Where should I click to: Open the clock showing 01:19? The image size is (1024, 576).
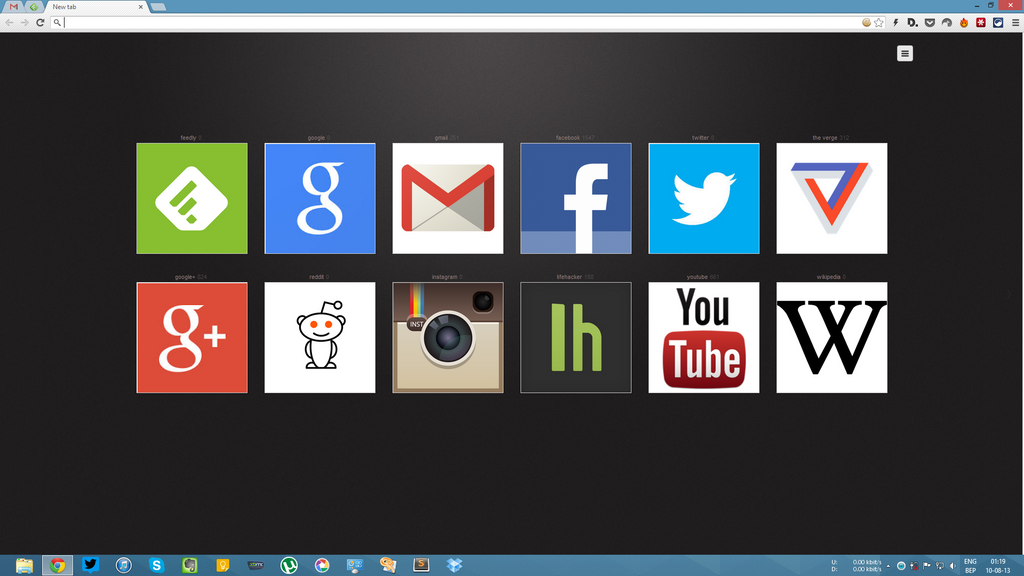(998, 566)
